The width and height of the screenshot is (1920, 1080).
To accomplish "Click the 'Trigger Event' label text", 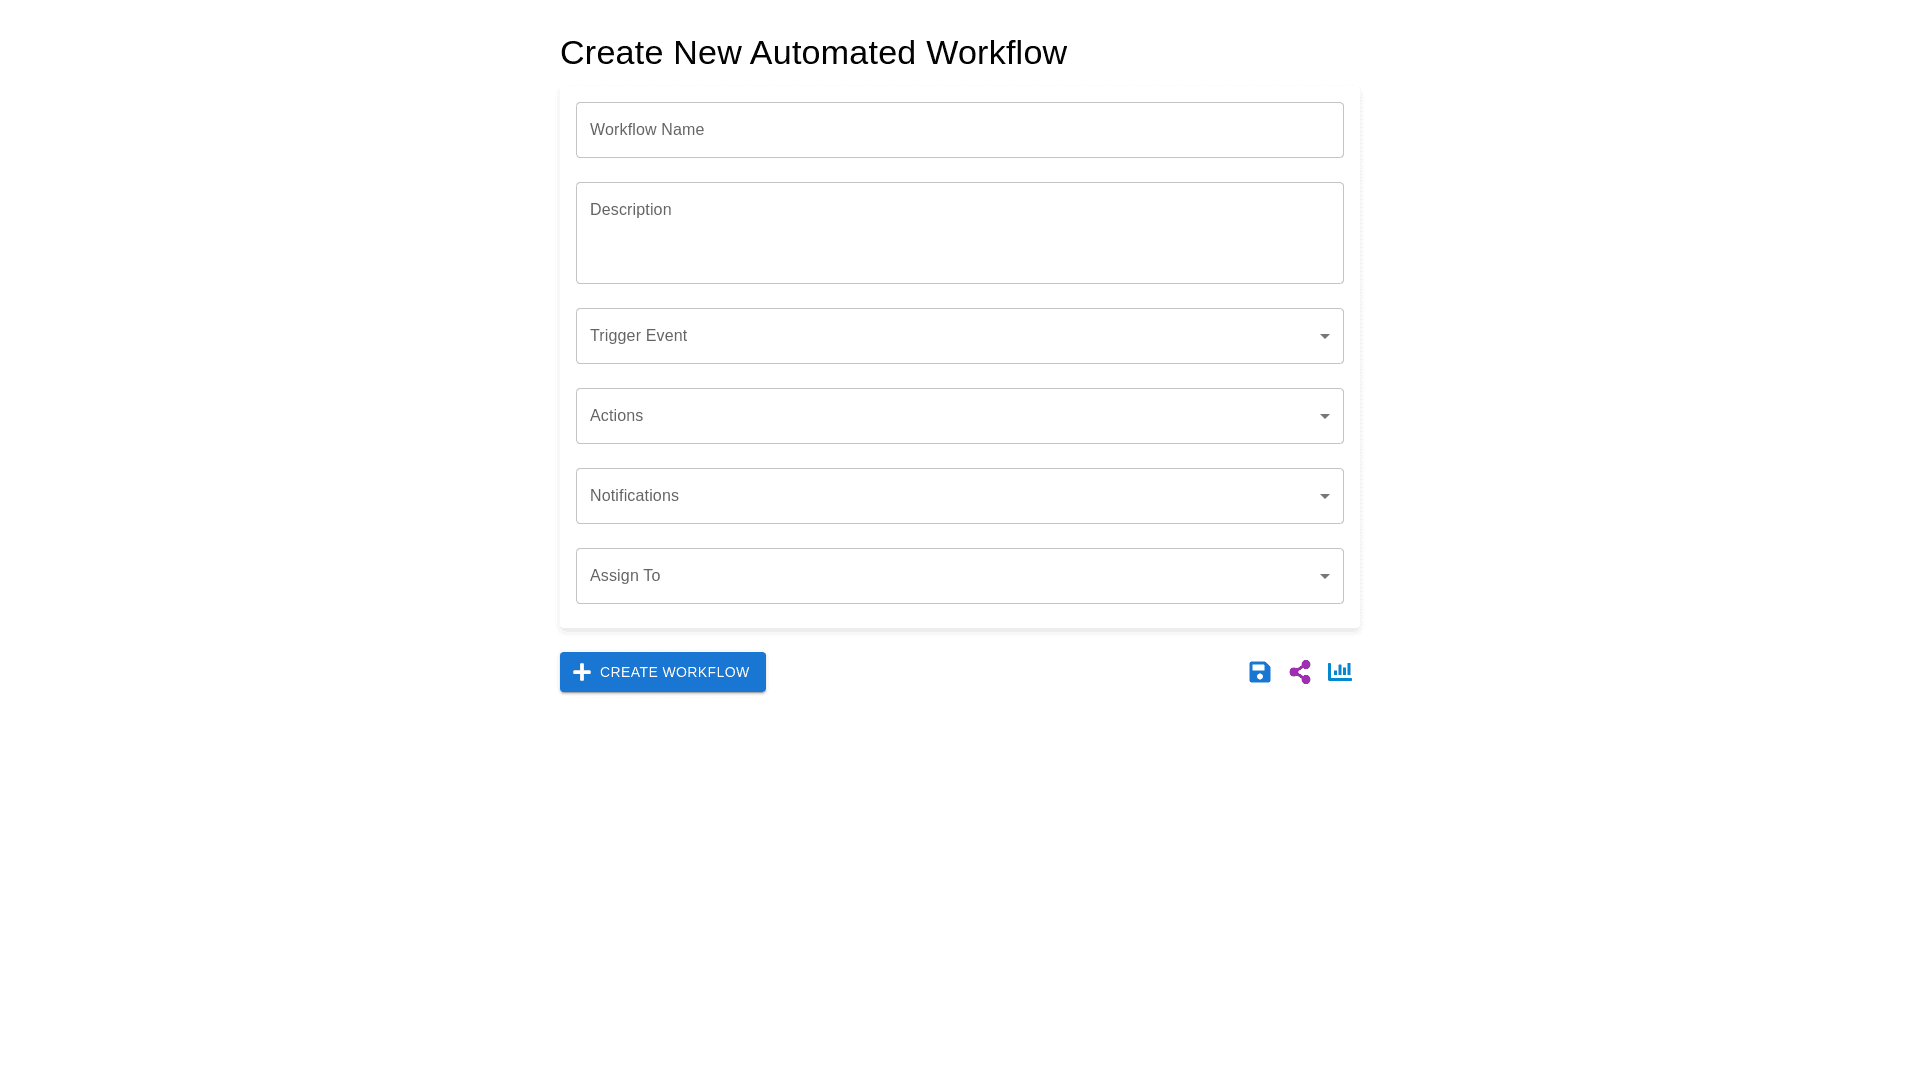I will (x=638, y=336).
